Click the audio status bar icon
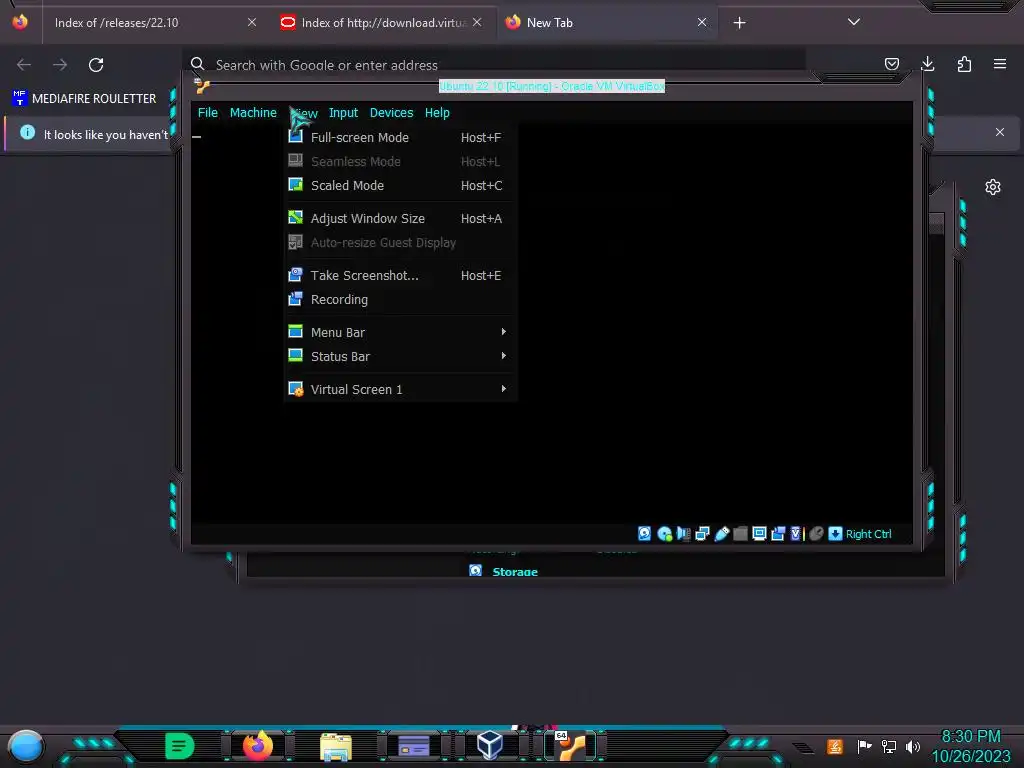Screen dimensions: 1024x768 tap(683, 534)
